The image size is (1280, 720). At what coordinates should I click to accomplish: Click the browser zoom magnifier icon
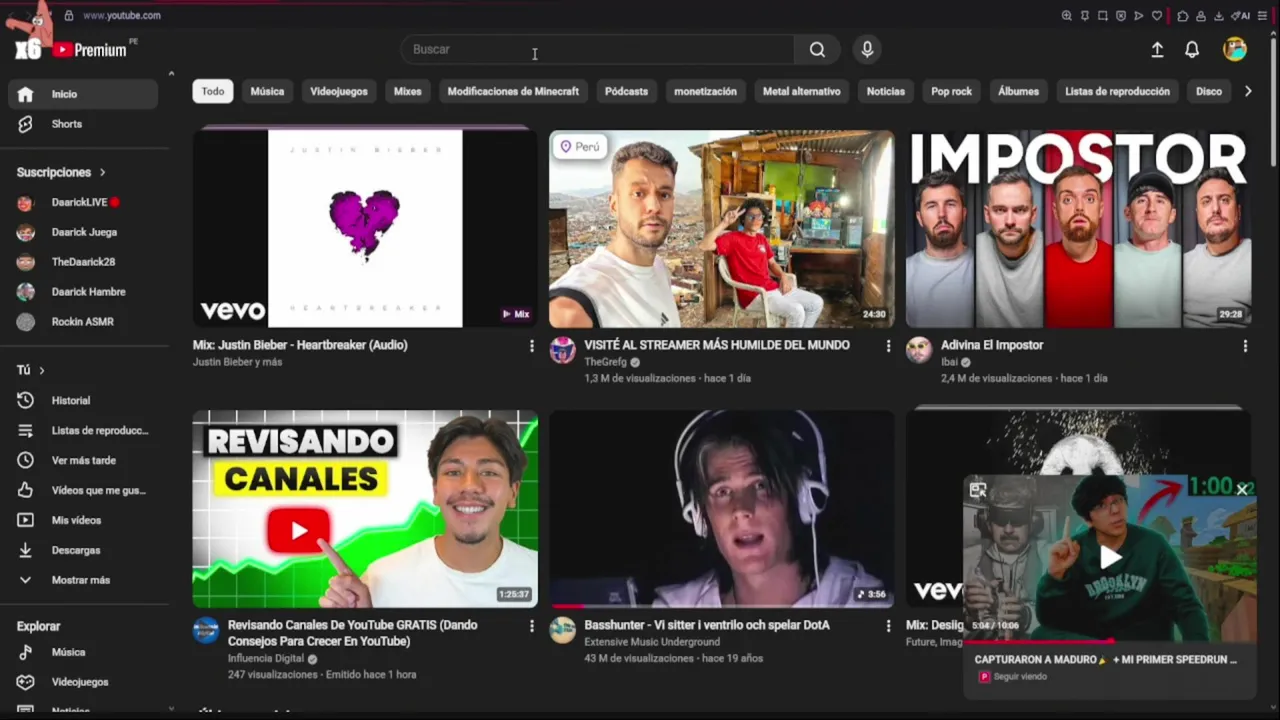click(1067, 16)
